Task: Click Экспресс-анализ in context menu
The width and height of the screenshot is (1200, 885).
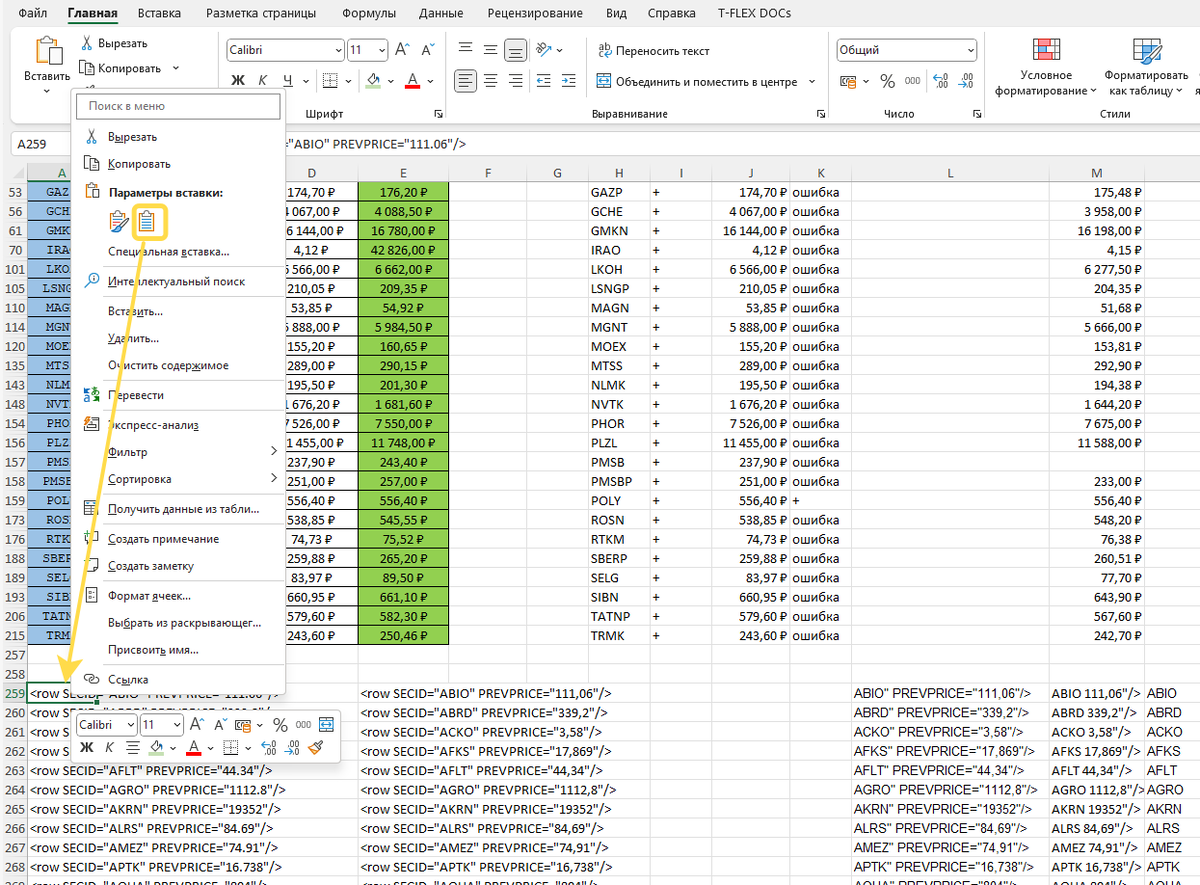Action: pyautogui.click(x=153, y=425)
